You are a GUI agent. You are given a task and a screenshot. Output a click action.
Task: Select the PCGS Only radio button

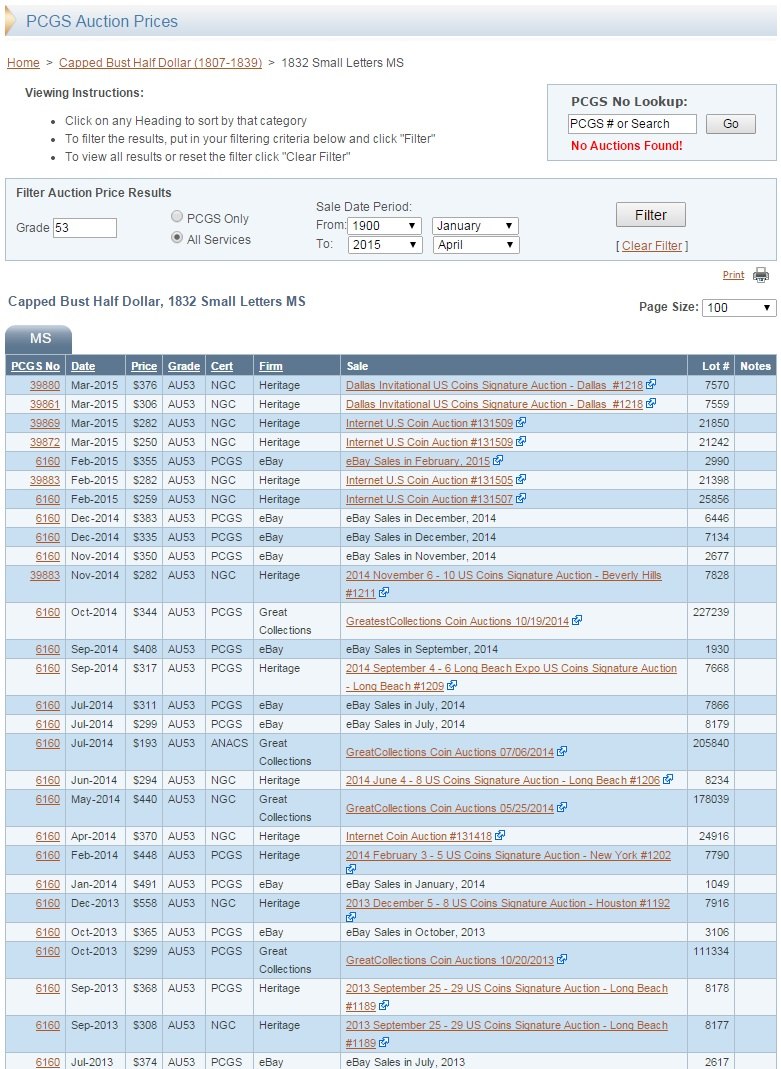click(x=177, y=217)
